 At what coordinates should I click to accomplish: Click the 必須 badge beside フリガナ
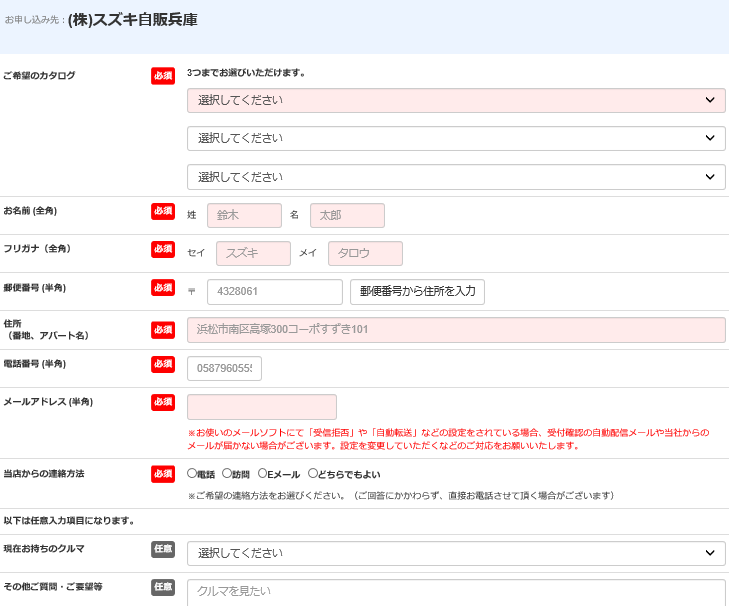163,249
